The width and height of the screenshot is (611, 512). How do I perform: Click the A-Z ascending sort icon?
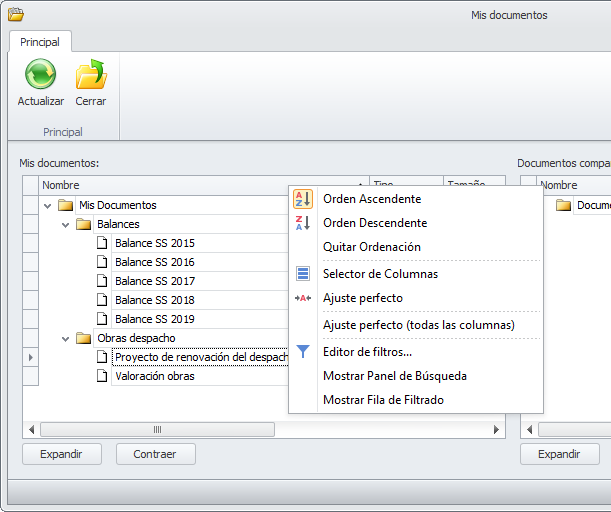click(303, 199)
